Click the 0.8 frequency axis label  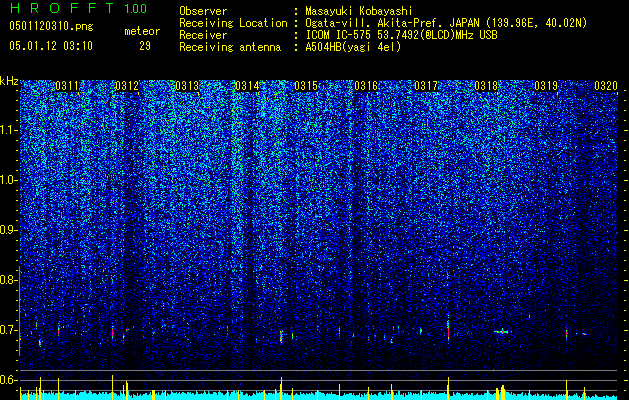(x=7, y=280)
